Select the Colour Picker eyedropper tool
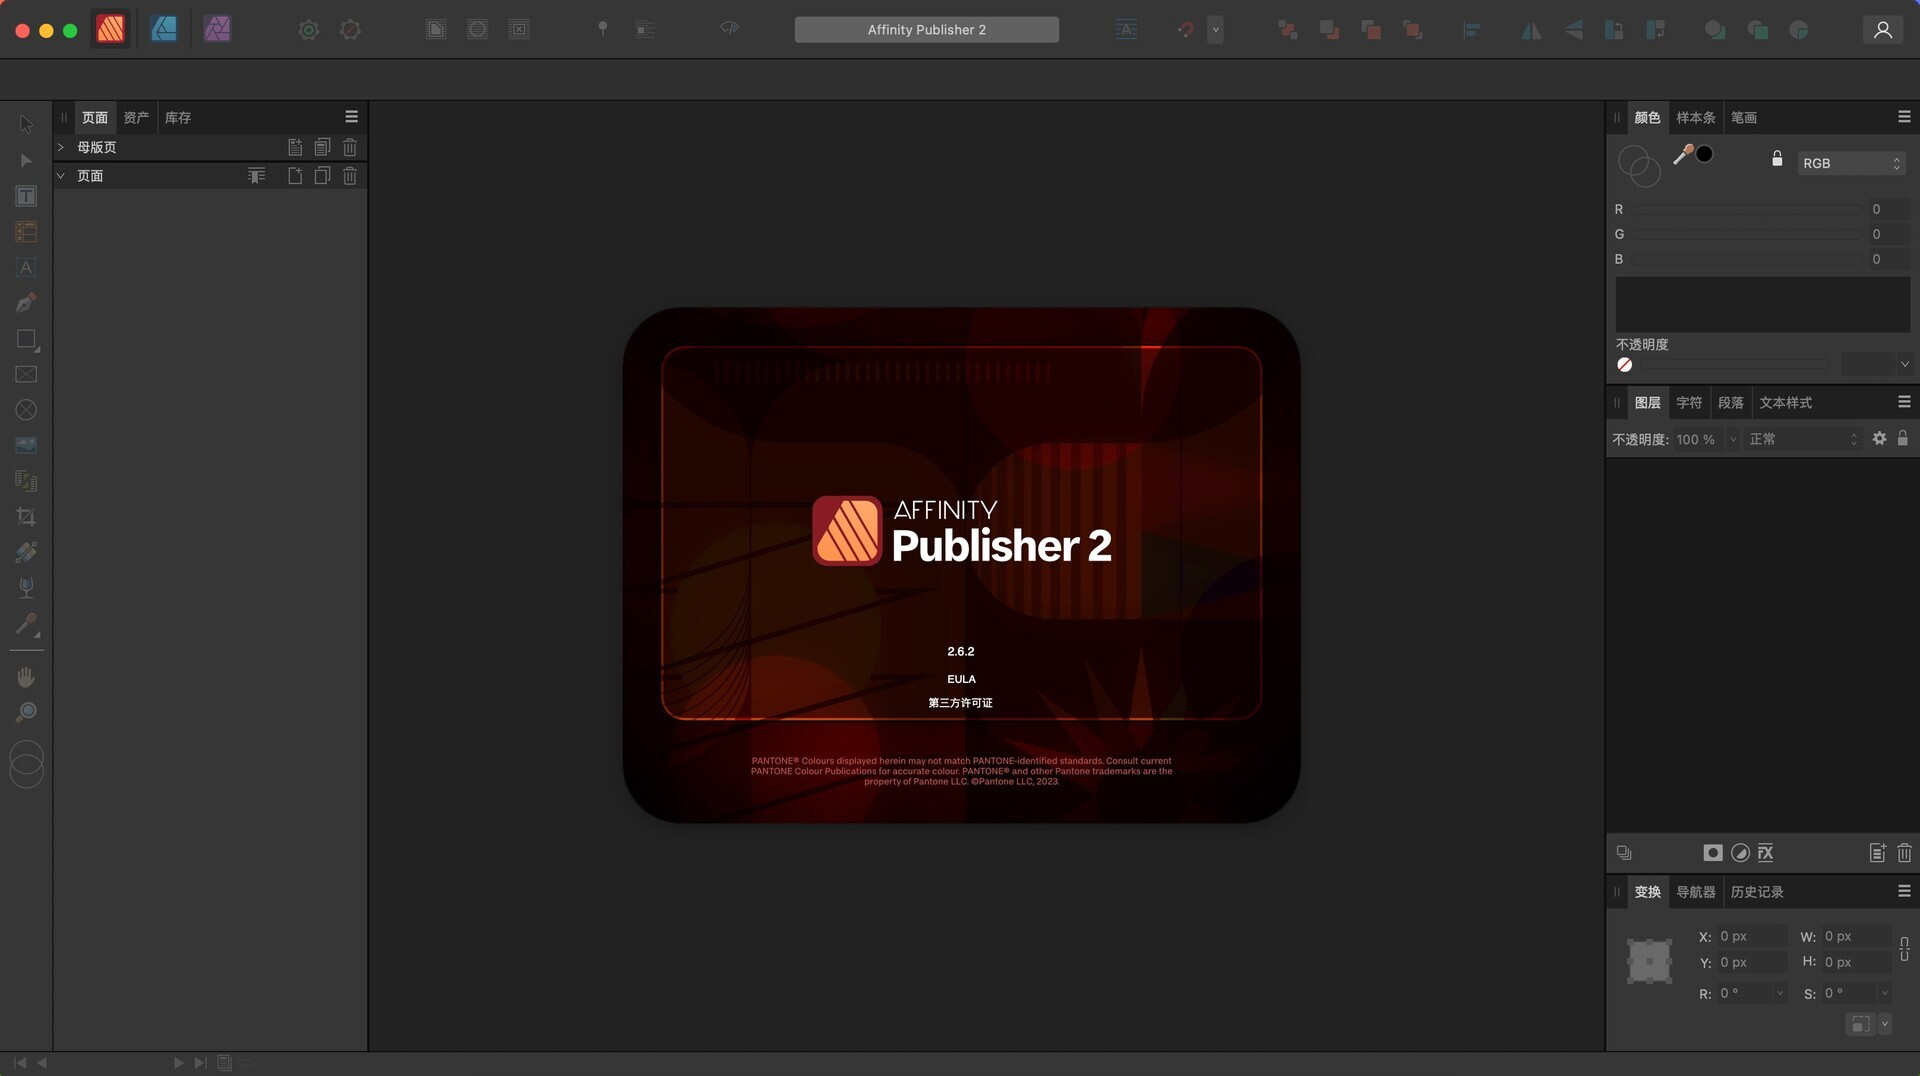This screenshot has width=1920, height=1076. click(x=26, y=625)
